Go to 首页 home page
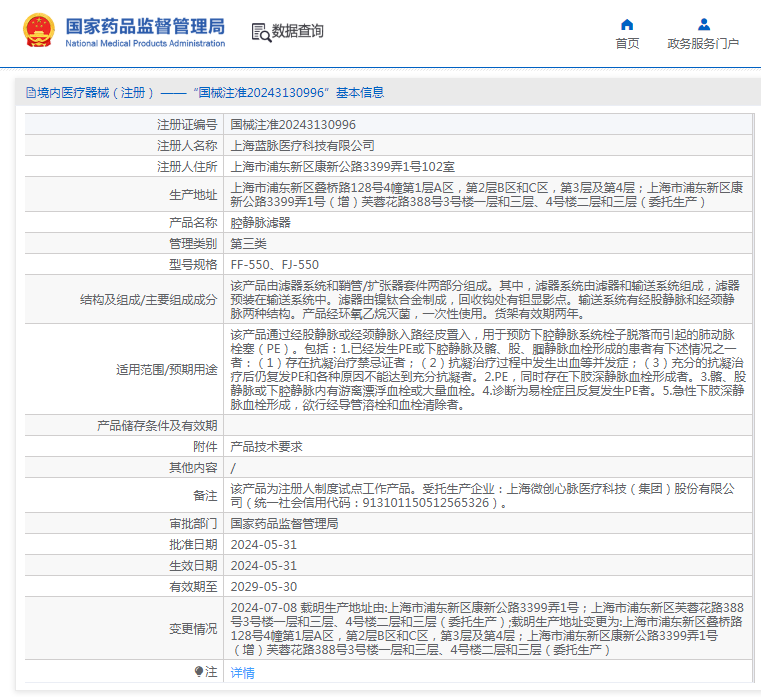761x697 pixels. click(627, 44)
